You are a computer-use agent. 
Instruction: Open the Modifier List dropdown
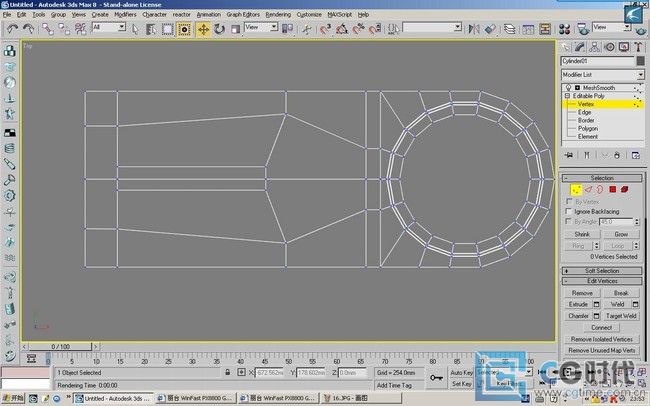pos(602,75)
